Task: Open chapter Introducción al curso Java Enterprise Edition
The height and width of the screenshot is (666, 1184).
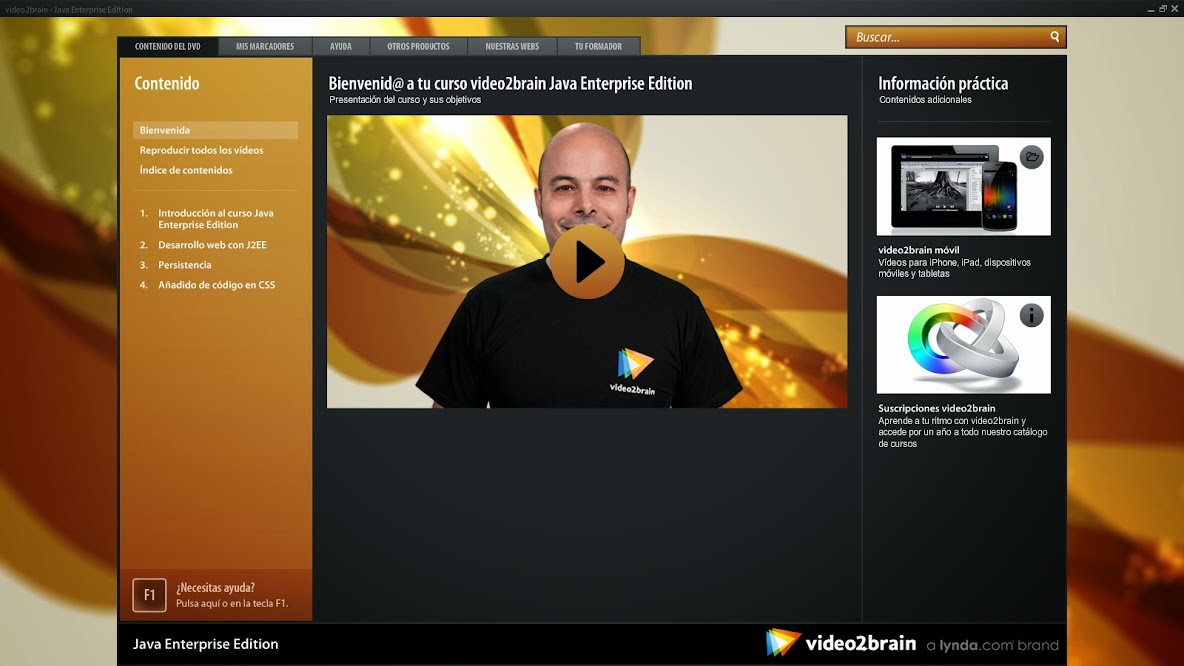Action: pyautogui.click(x=216, y=219)
